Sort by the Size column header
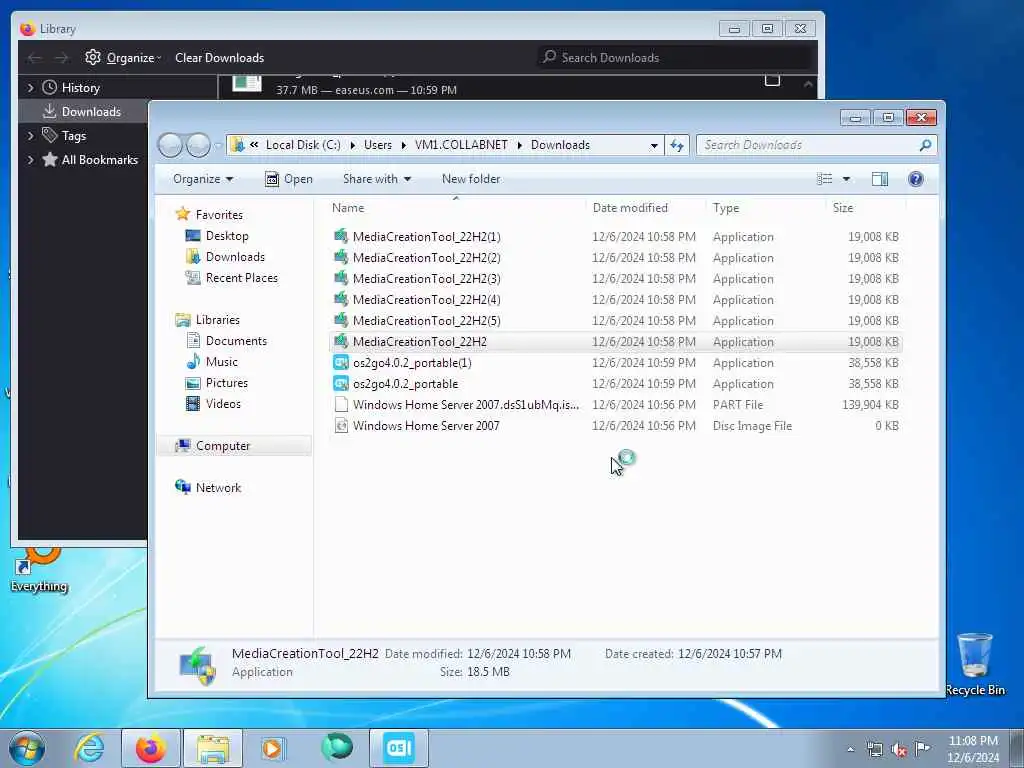The width and height of the screenshot is (1024, 768). pos(865,208)
